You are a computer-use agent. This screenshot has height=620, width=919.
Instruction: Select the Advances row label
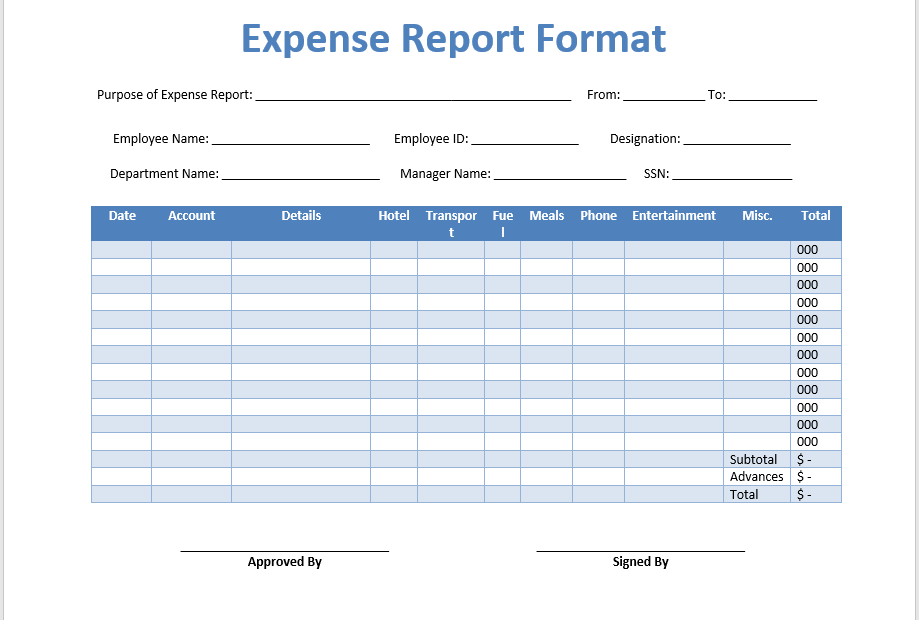click(757, 477)
